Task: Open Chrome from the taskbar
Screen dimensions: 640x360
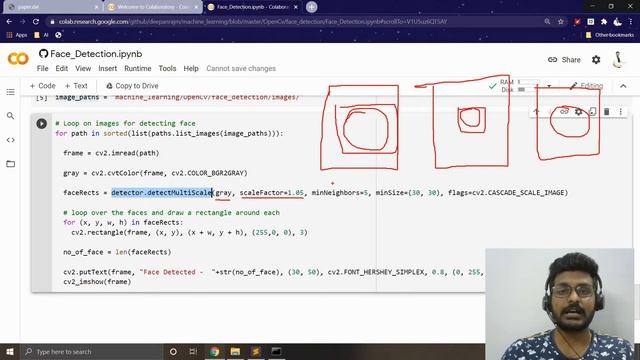Action: click(215, 351)
